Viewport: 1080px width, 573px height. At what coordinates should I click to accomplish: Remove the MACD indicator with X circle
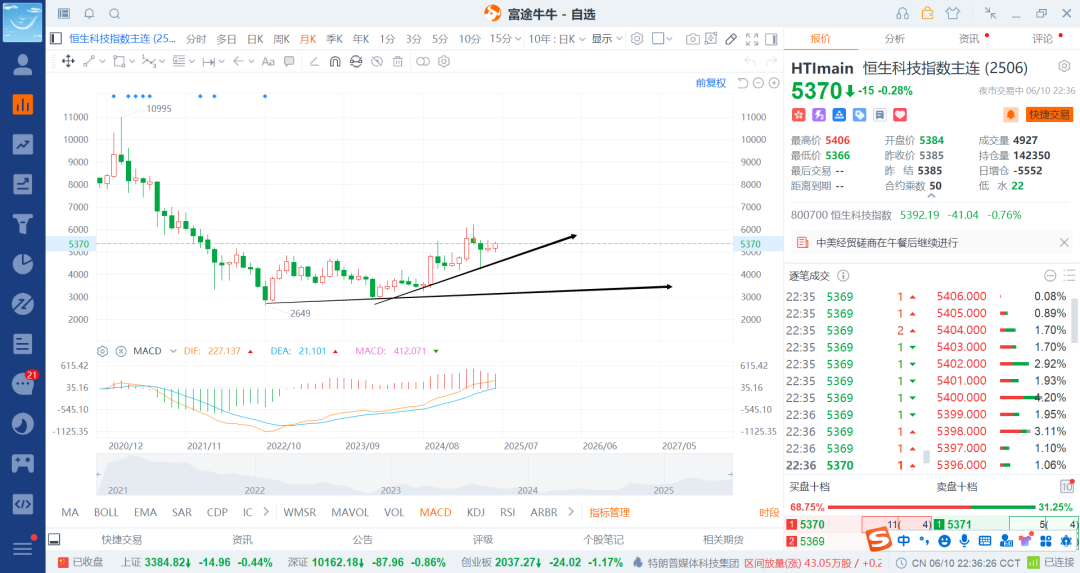pos(121,351)
